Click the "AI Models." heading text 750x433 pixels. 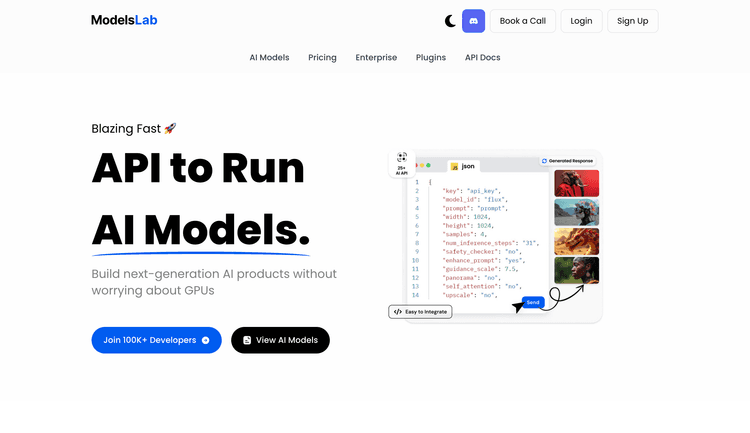[x=200, y=230]
